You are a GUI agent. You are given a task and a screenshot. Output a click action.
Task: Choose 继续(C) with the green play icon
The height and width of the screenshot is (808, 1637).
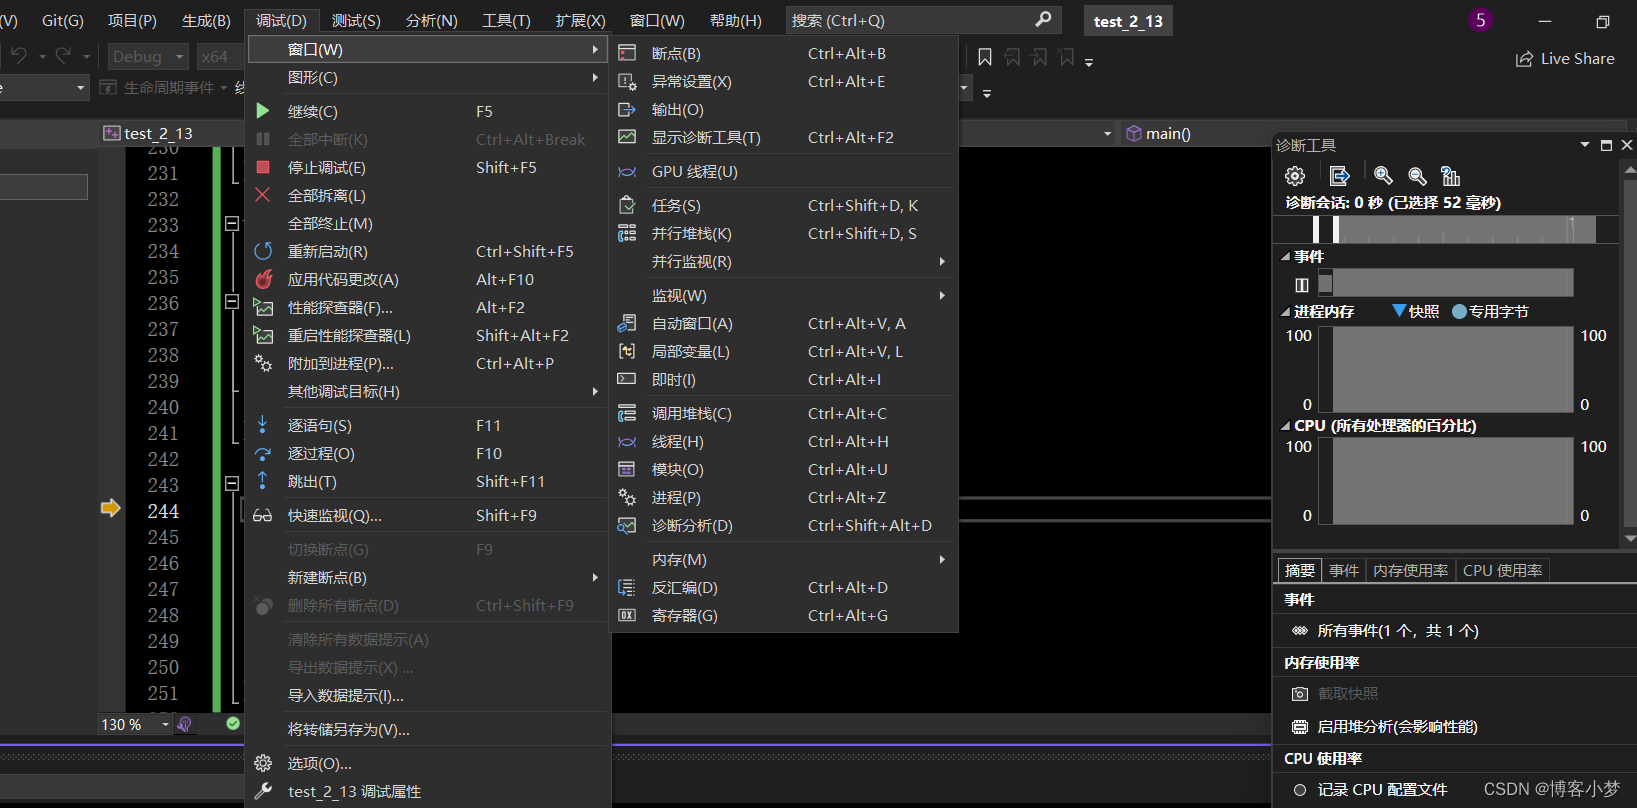coord(428,112)
